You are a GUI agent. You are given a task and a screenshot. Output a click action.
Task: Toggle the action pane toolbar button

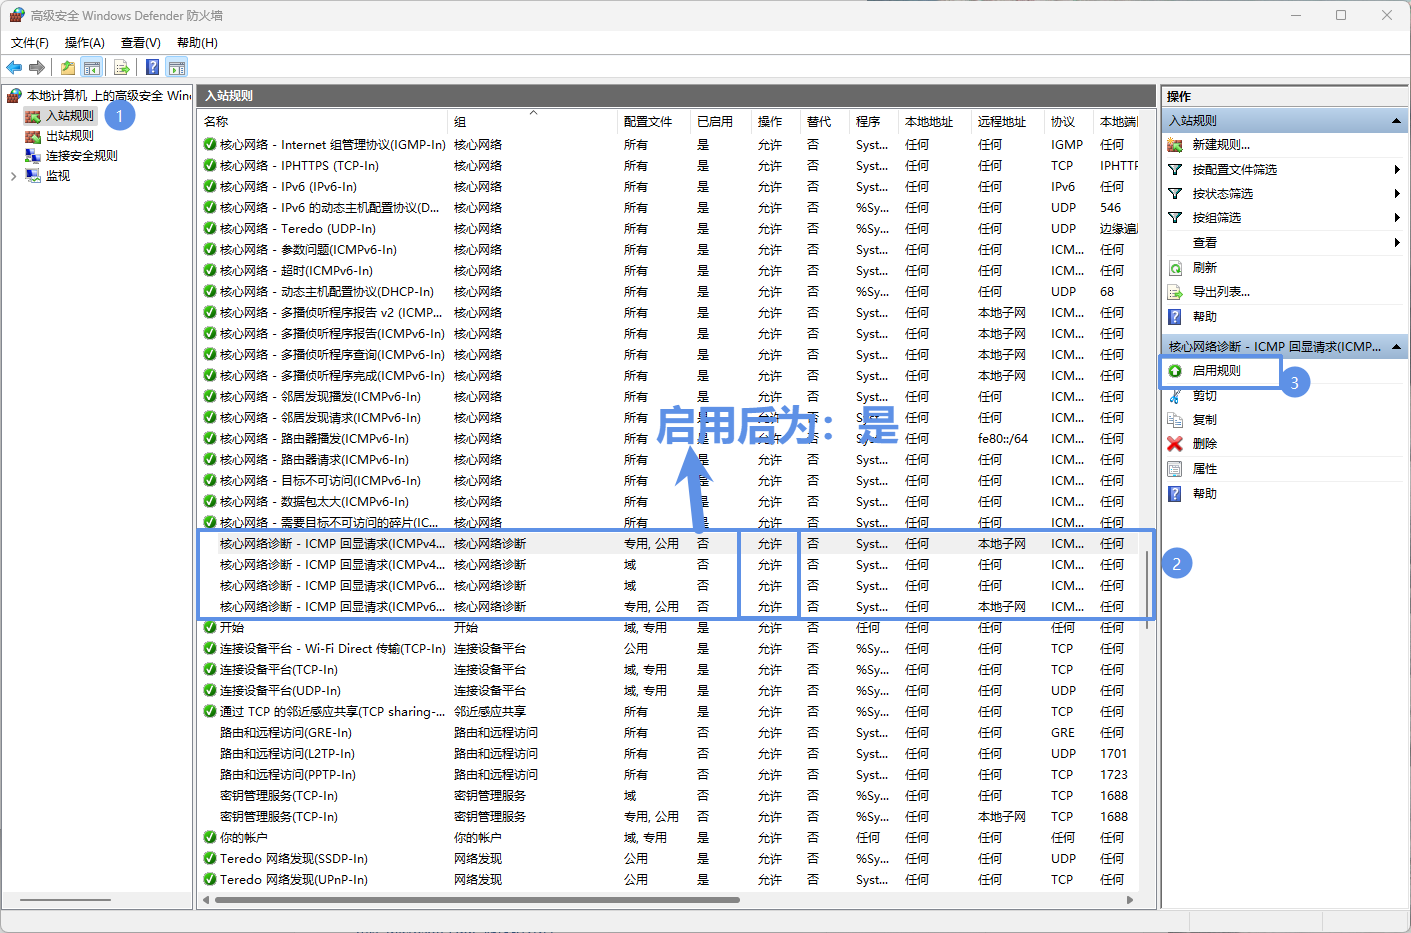pos(177,67)
